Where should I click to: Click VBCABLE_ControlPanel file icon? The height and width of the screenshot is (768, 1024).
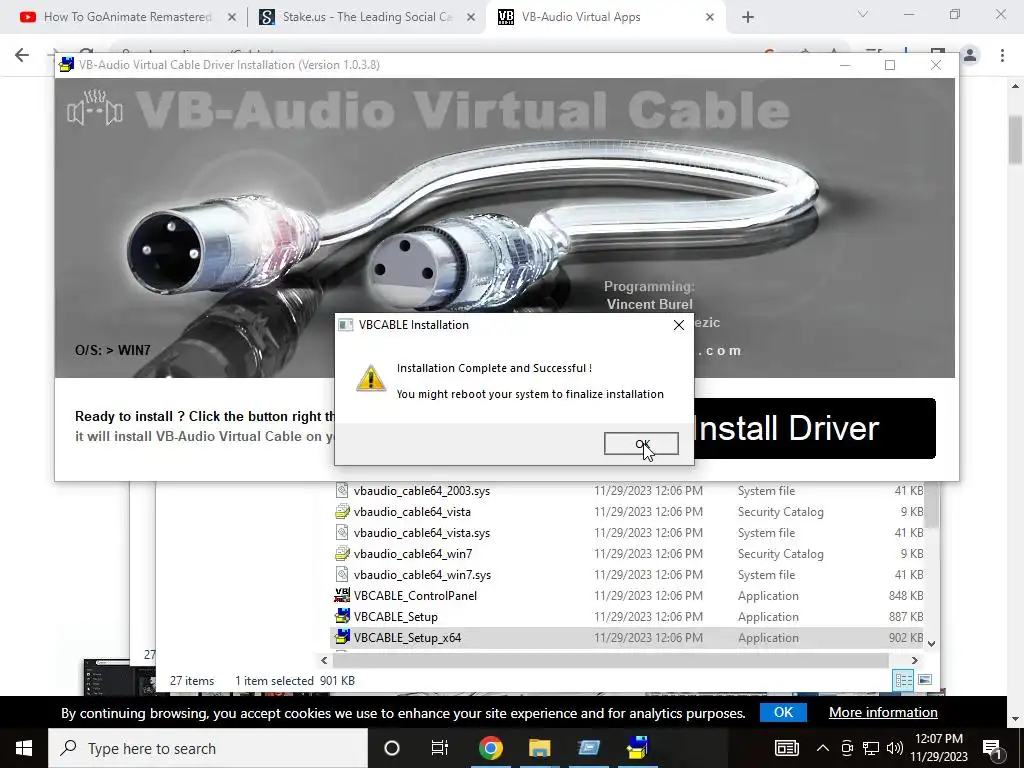342,595
